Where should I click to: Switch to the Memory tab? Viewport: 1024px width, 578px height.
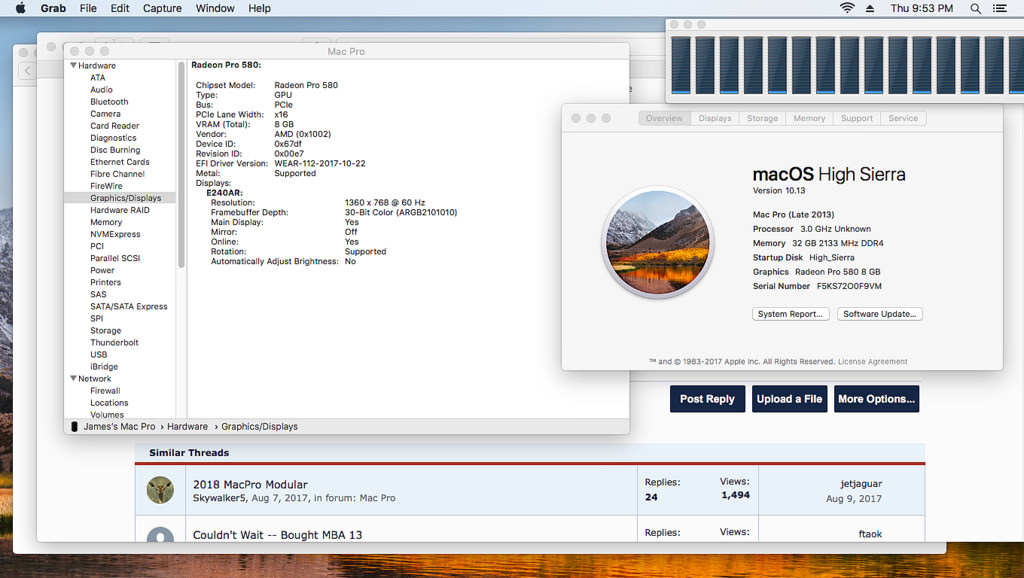[809, 118]
